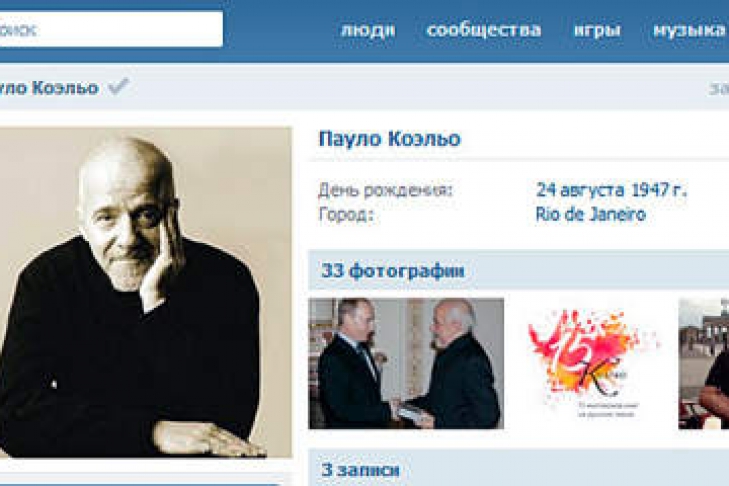This screenshot has width=729, height=486.
Task: Select the Пауло Коэльо profile name heading
Action: click(x=390, y=139)
